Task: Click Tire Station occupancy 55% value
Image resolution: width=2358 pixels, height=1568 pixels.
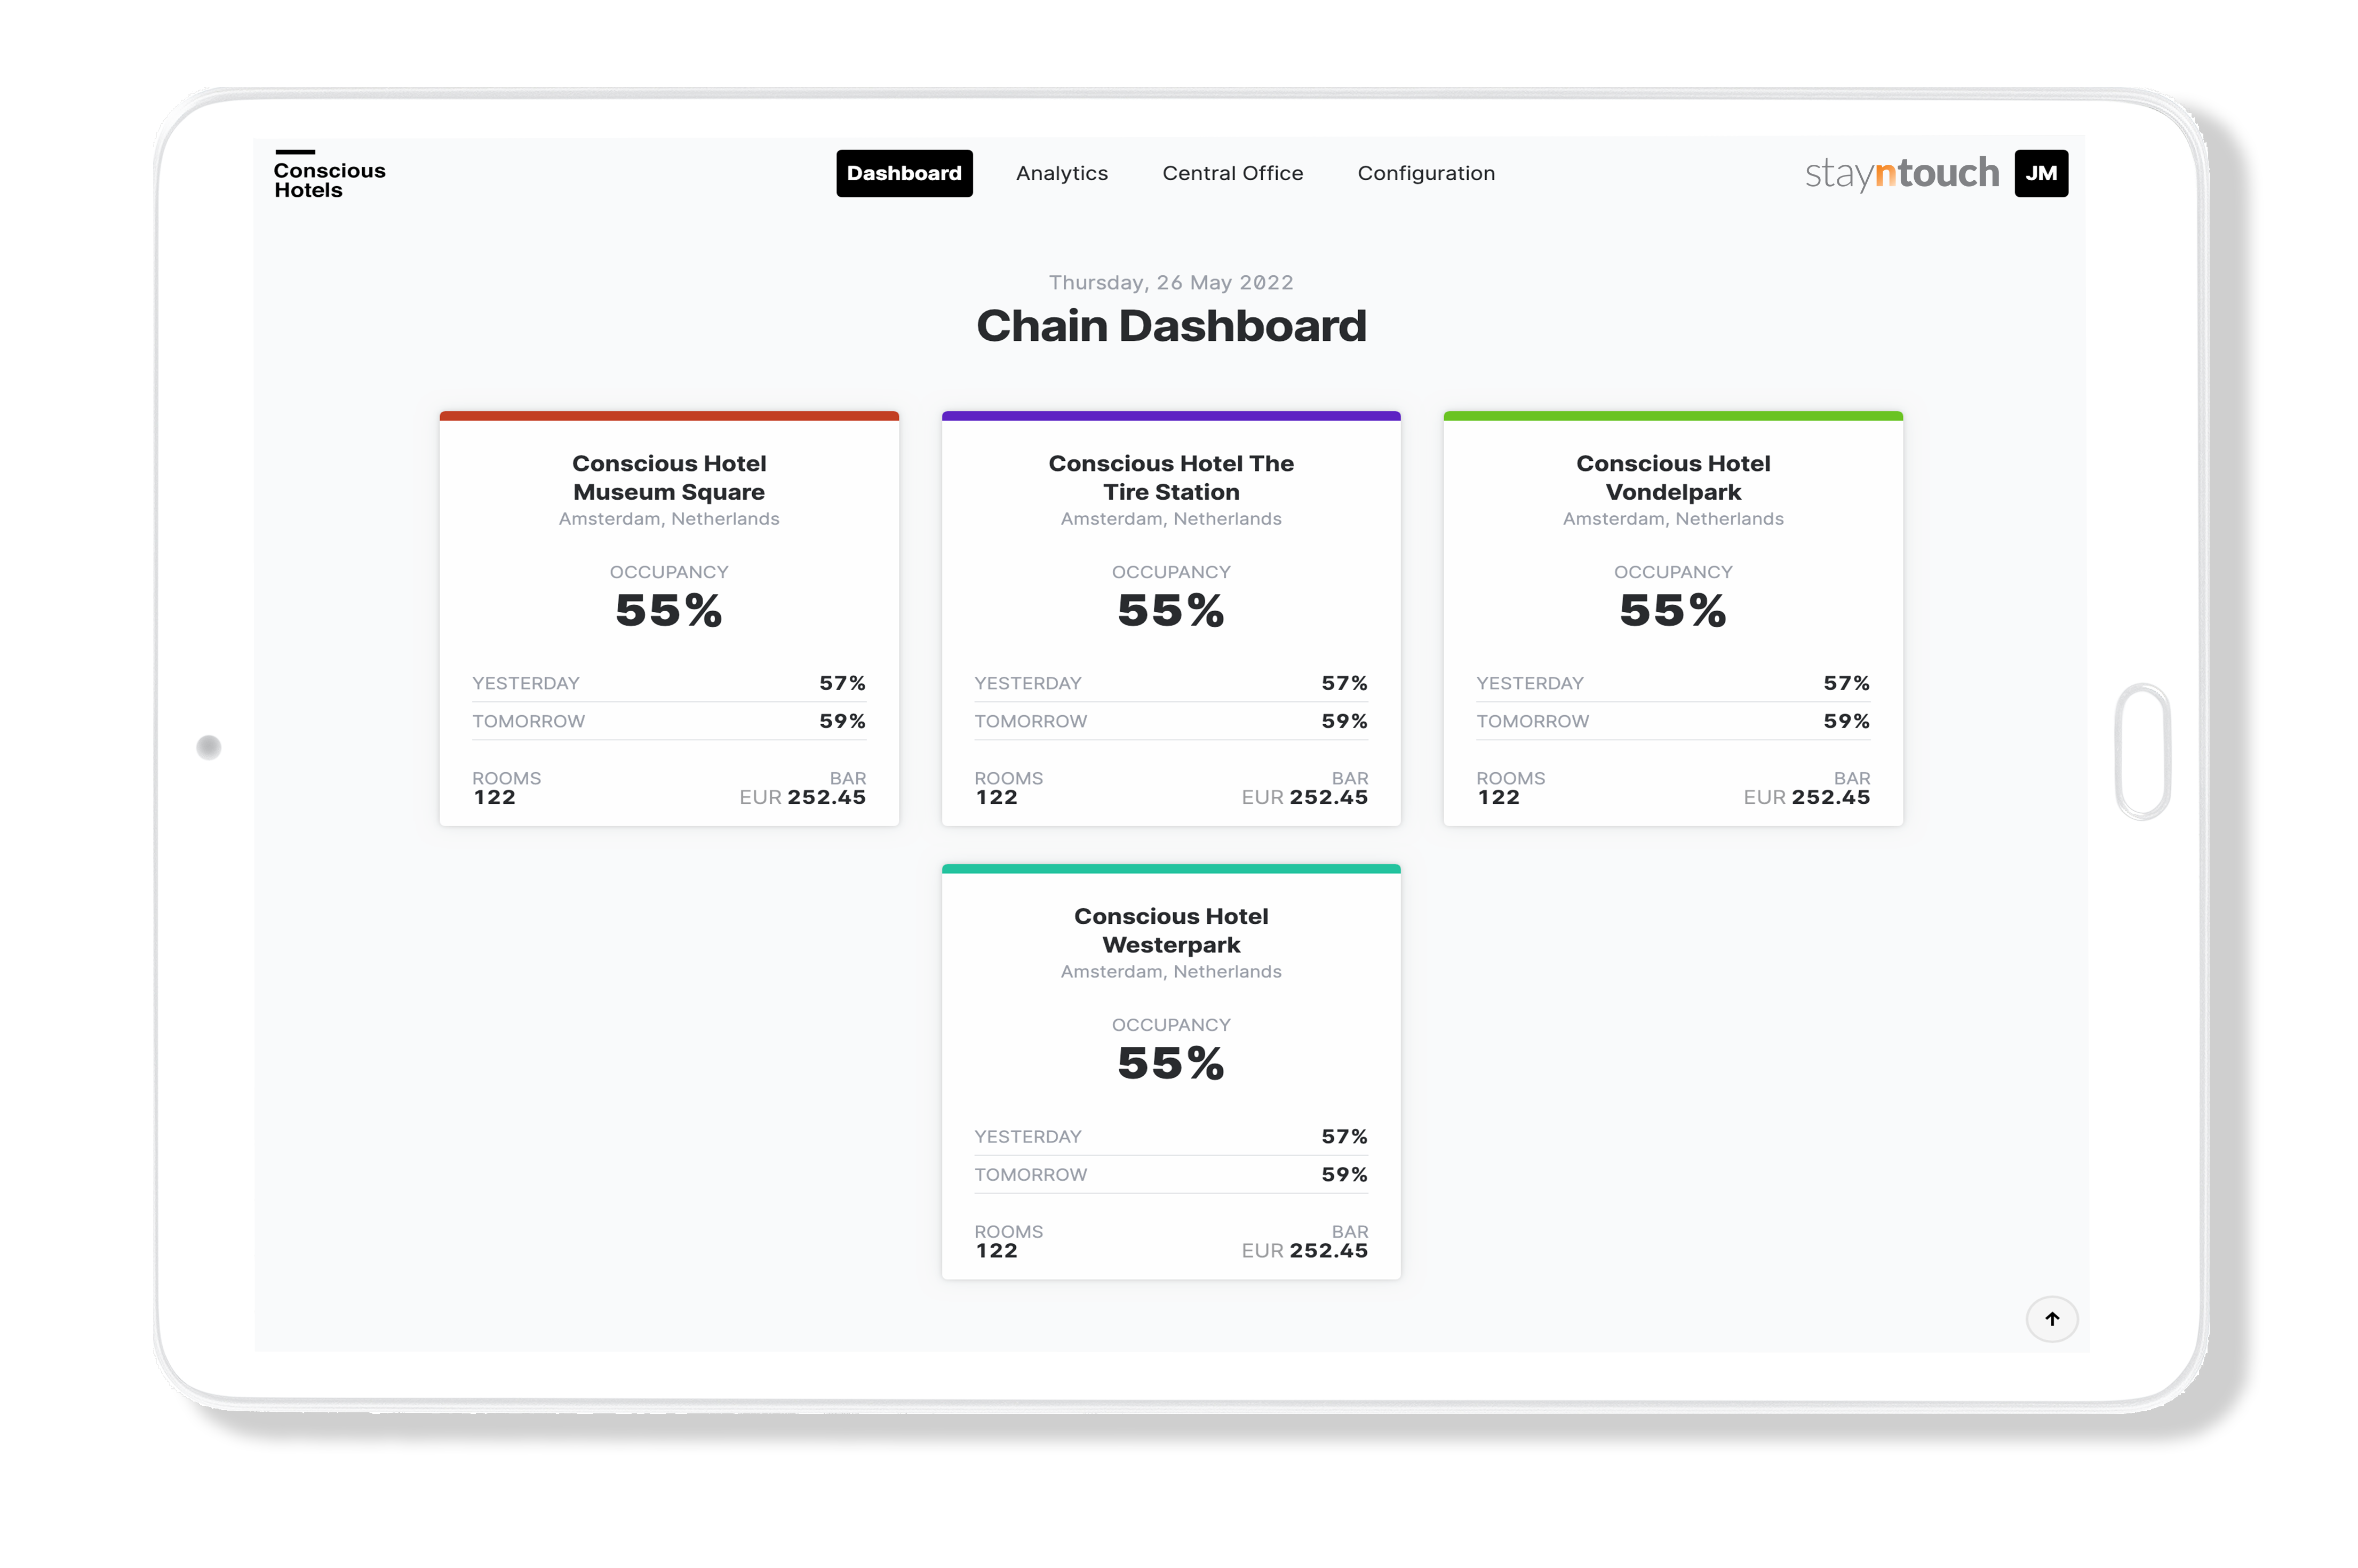Action: pyautogui.click(x=1170, y=610)
